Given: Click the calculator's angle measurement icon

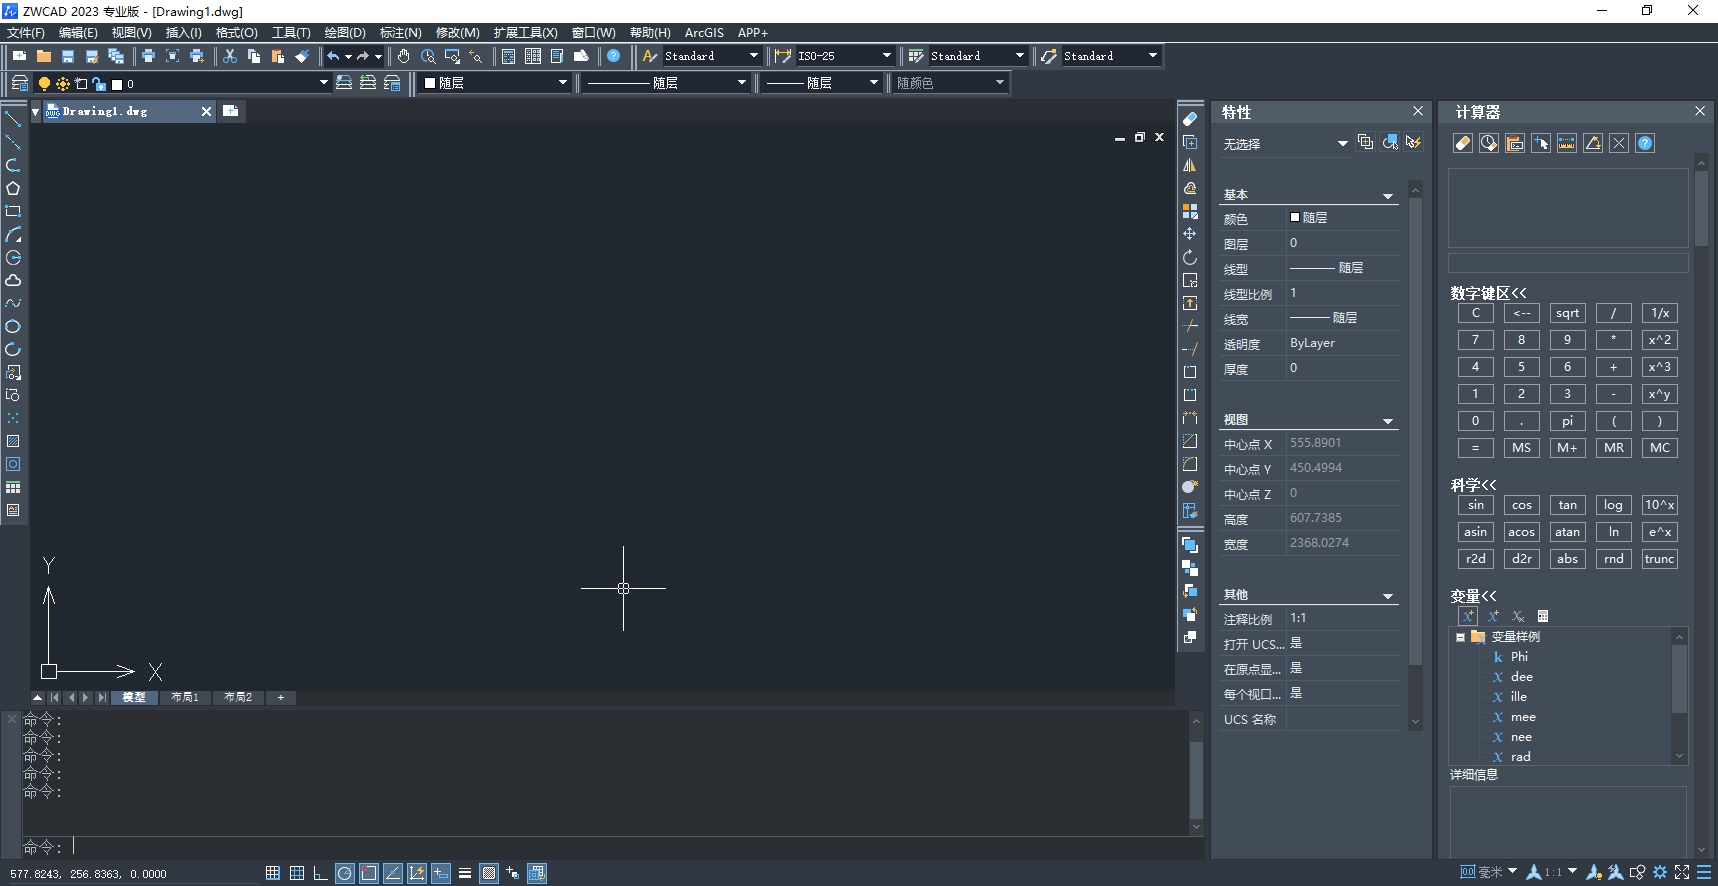Looking at the screenshot, I should tap(1593, 143).
